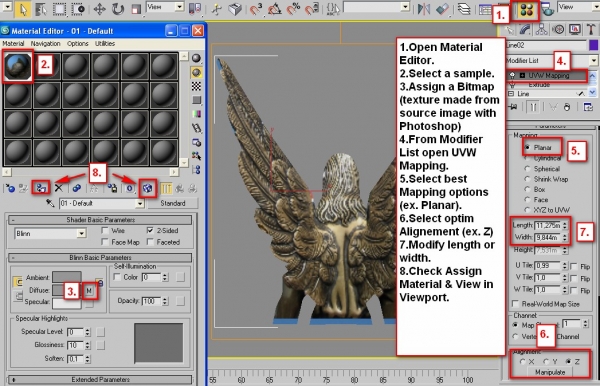Collapse the Line entry in modifier stack
Image resolution: width=600 pixels, height=386 pixels.
tap(511, 94)
